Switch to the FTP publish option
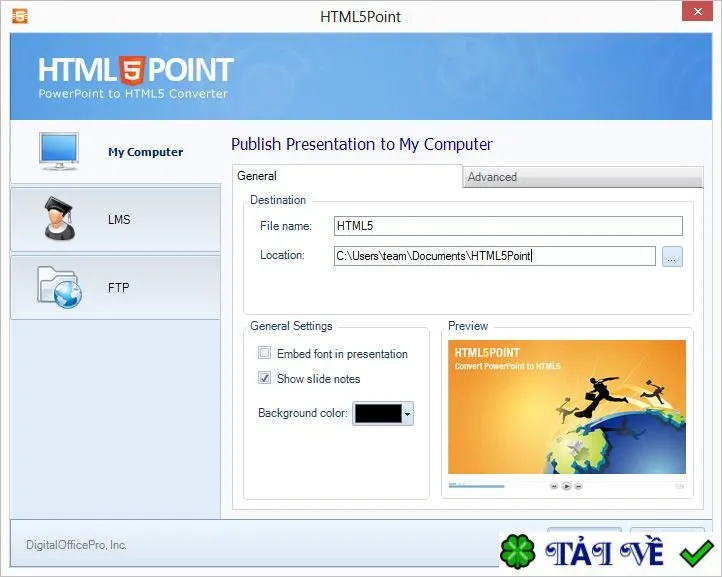Screen dimensions: 722x577 (115, 287)
